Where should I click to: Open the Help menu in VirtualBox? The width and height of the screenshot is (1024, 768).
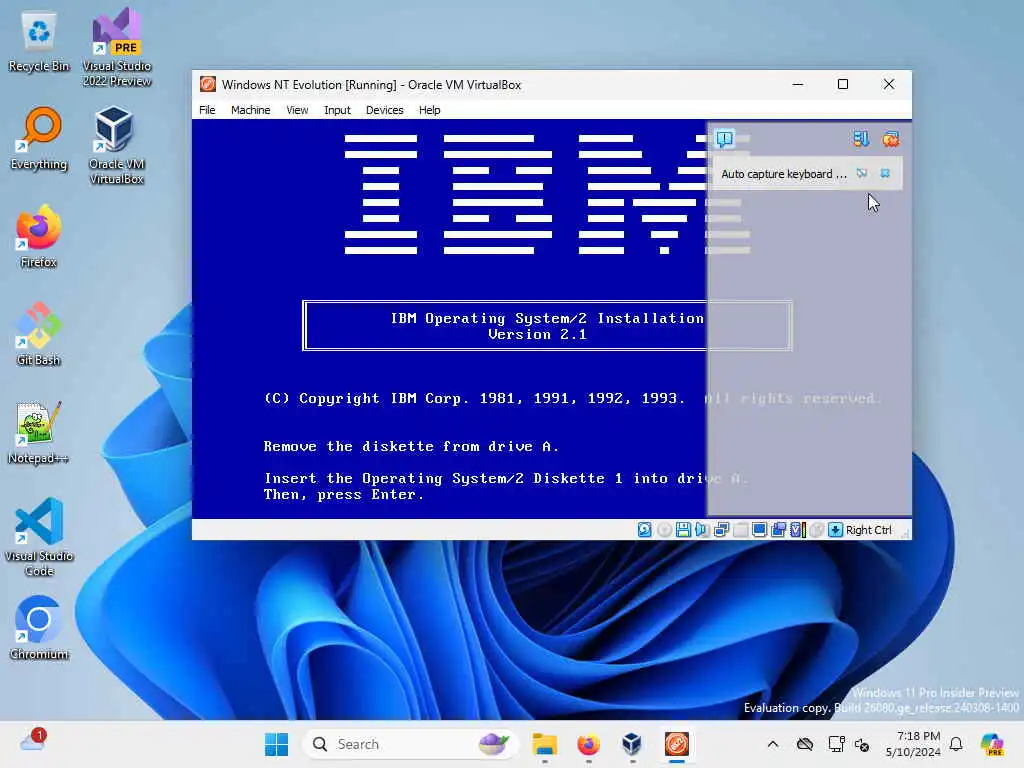[429, 110]
